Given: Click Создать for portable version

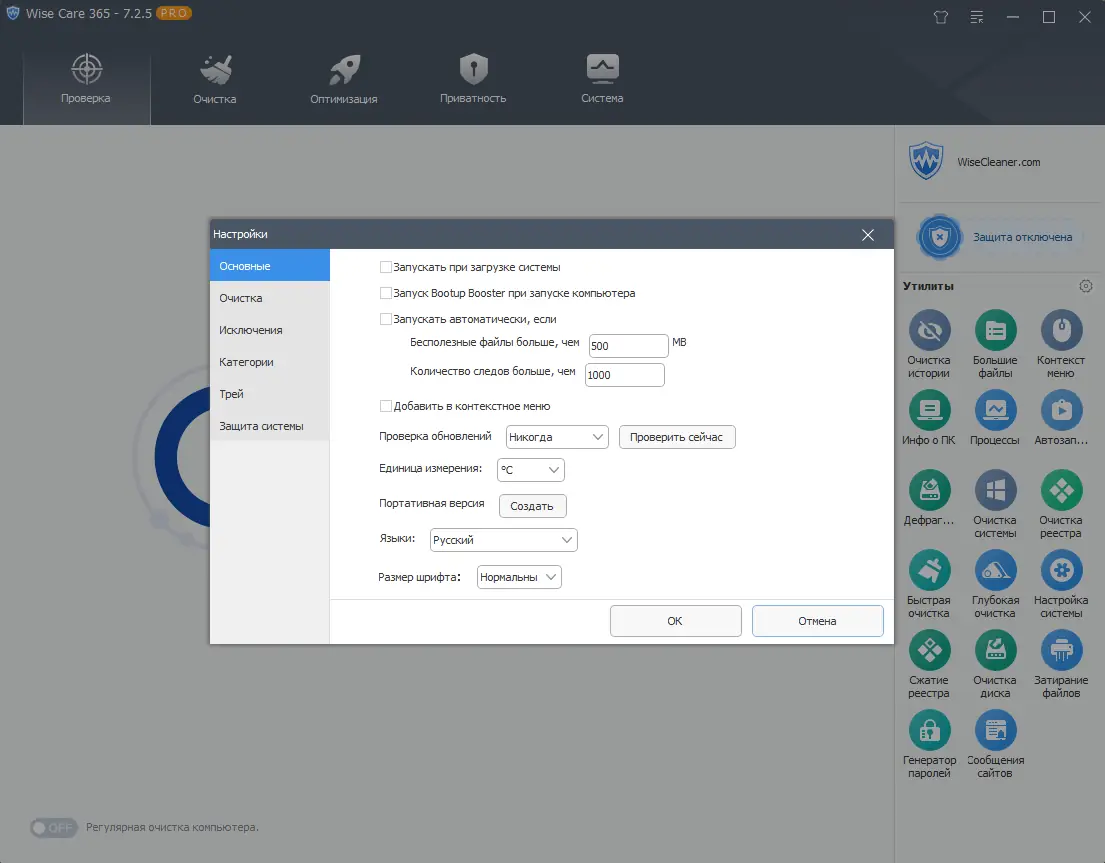Looking at the screenshot, I should (532, 506).
